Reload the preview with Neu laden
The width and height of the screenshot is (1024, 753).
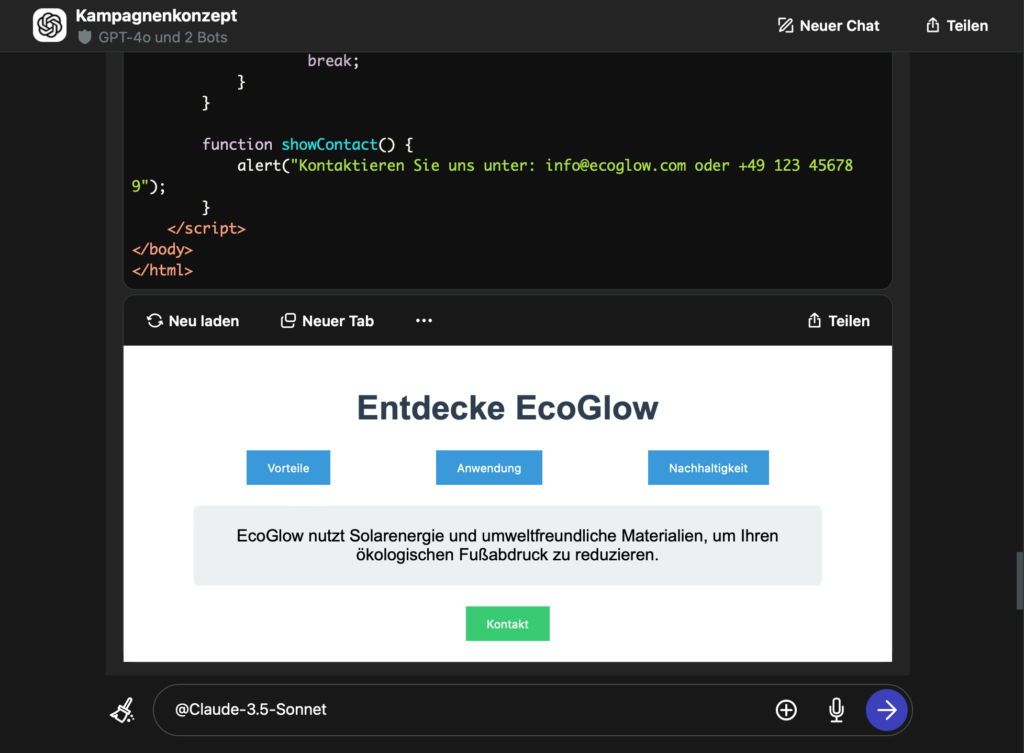193,321
